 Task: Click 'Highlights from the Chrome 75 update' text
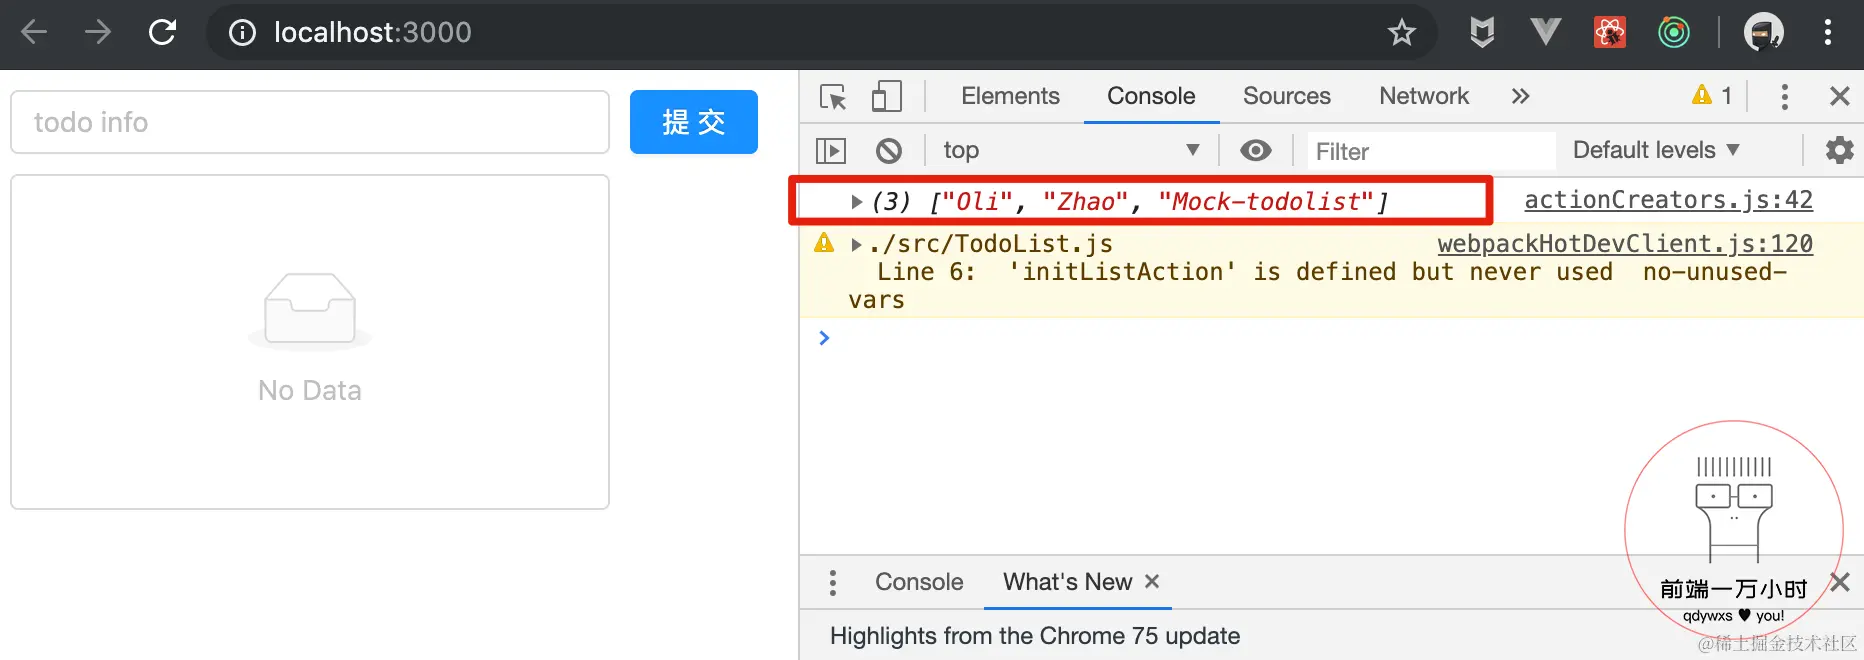click(1035, 636)
